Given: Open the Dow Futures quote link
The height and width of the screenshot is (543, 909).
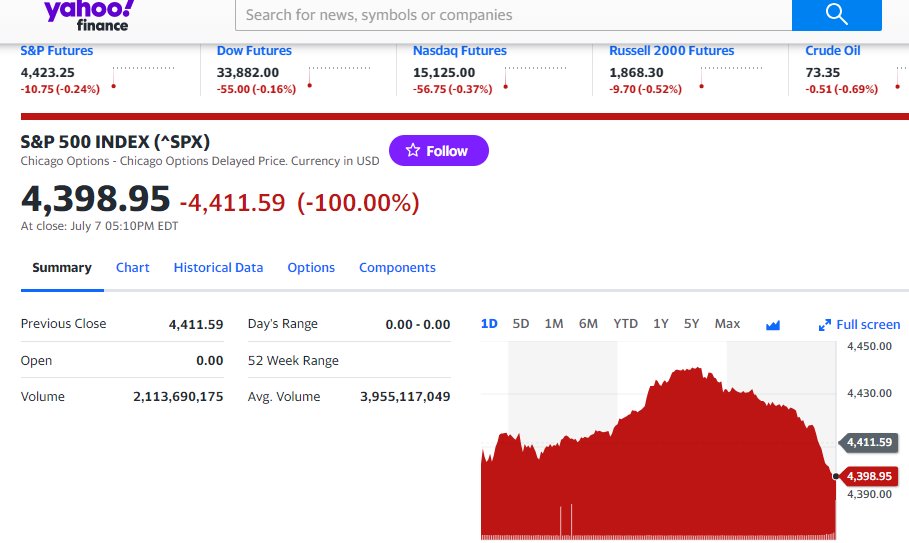Looking at the screenshot, I should click(x=254, y=50).
